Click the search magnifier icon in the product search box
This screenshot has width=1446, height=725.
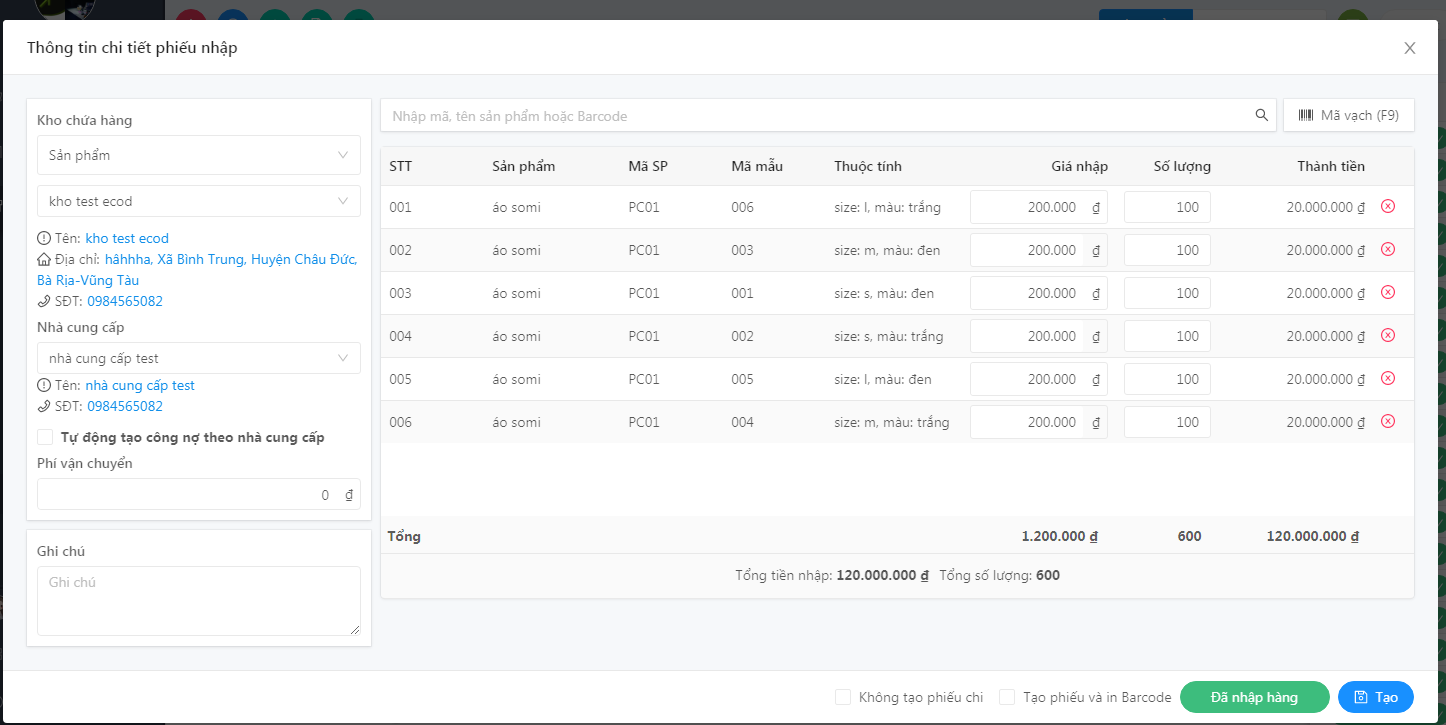[1262, 116]
